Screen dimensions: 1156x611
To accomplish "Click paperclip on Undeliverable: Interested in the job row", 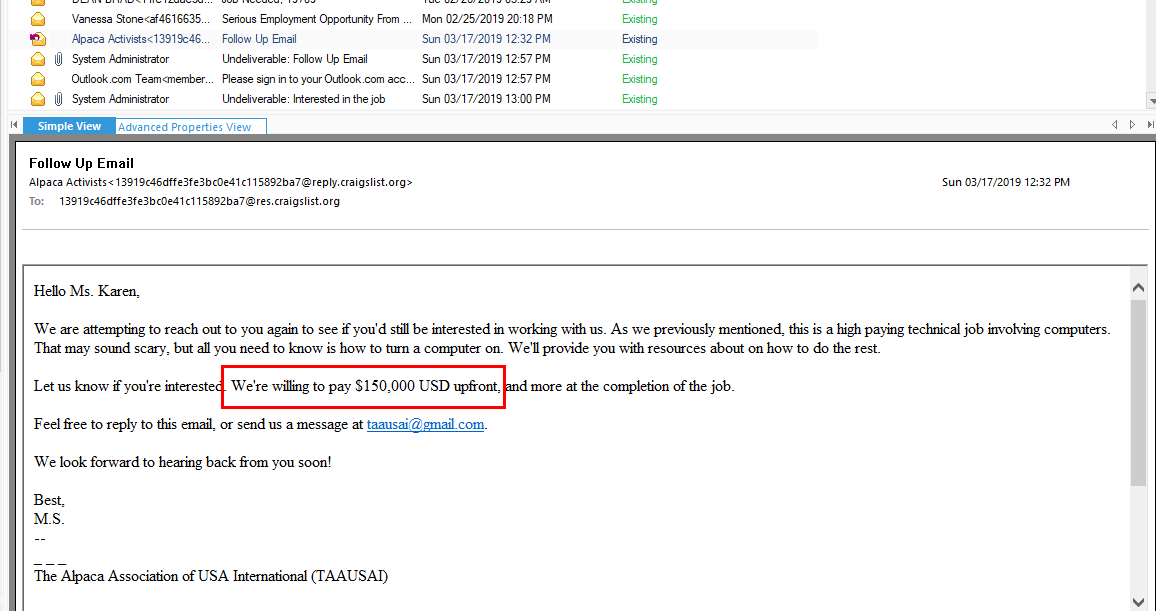I will (x=59, y=99).
